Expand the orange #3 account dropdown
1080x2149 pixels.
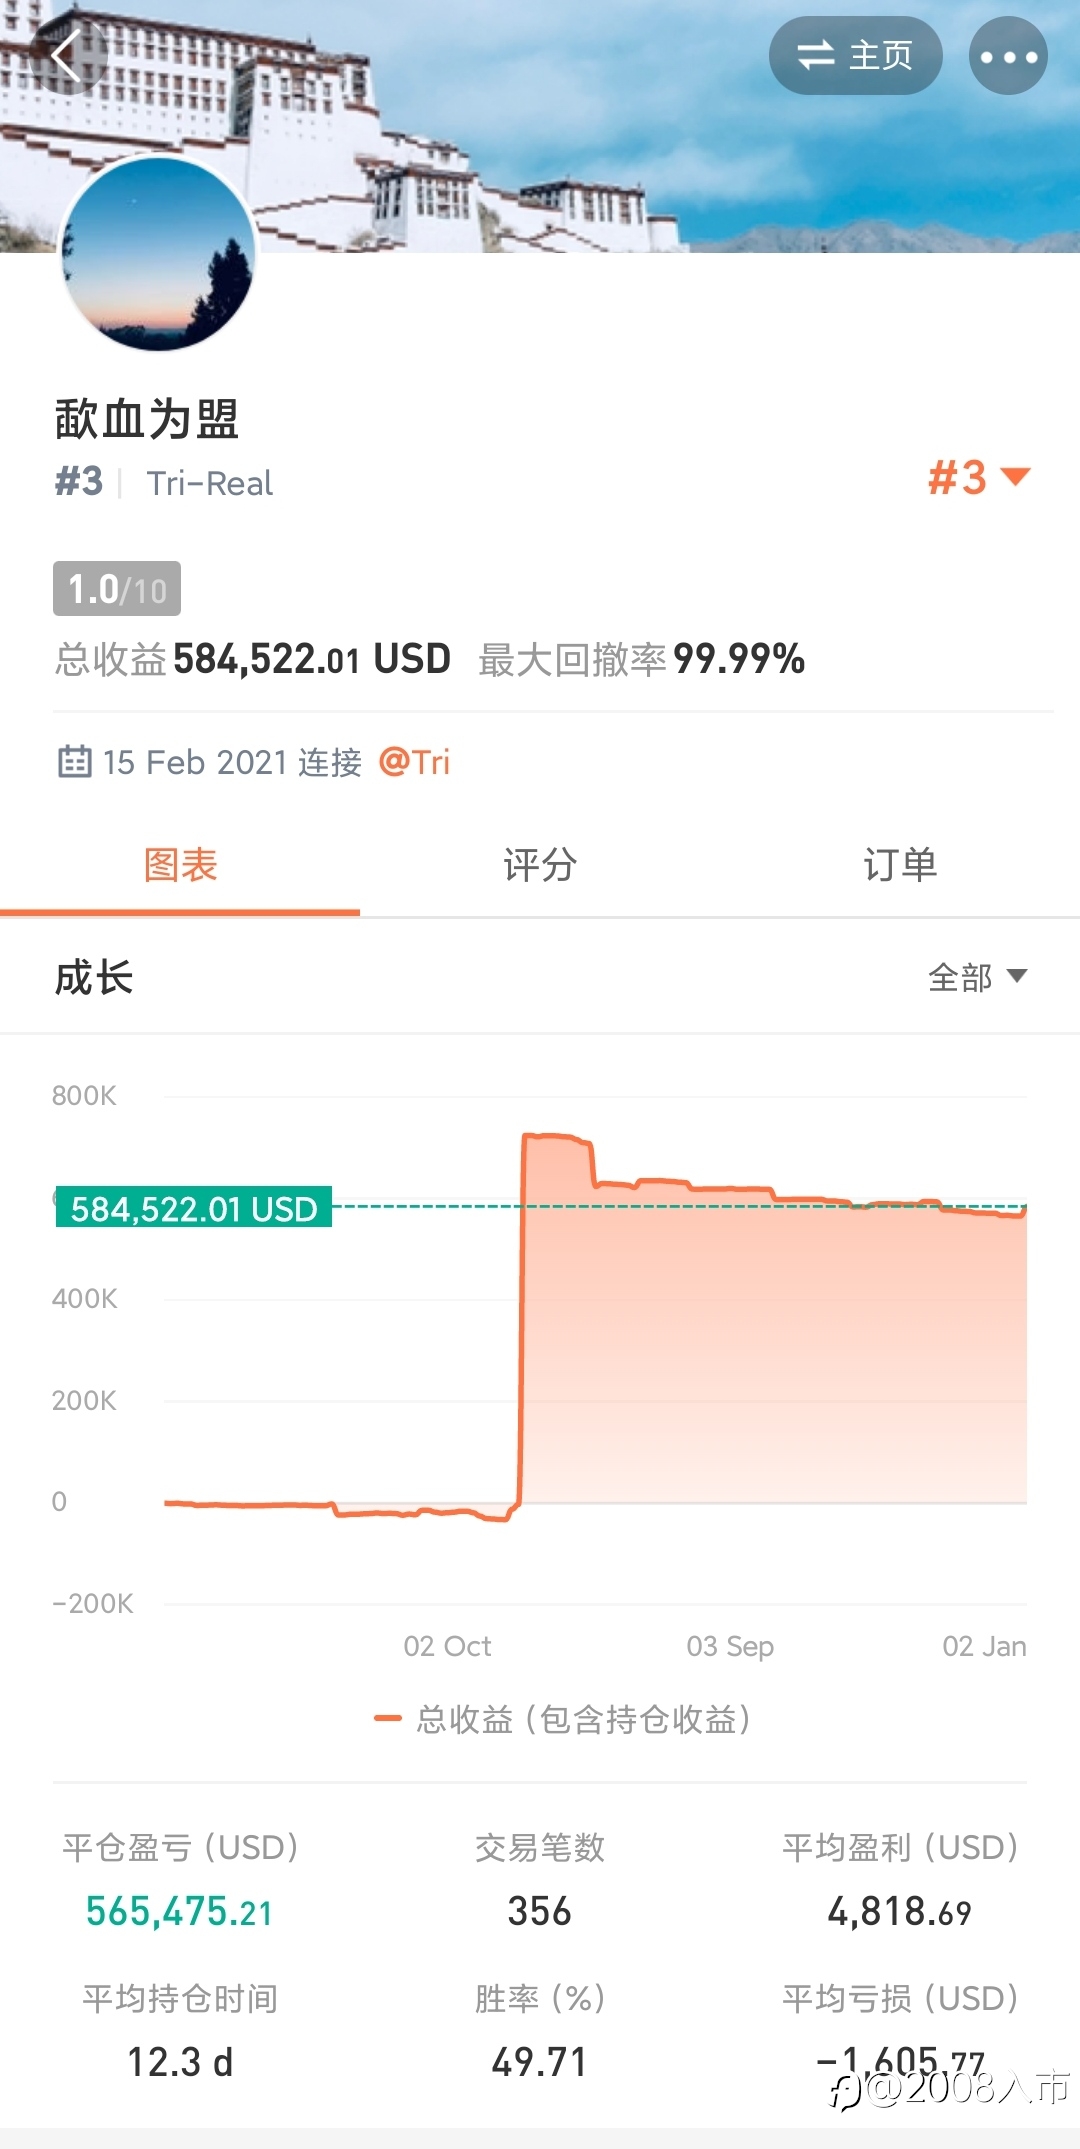pos(979,478)
